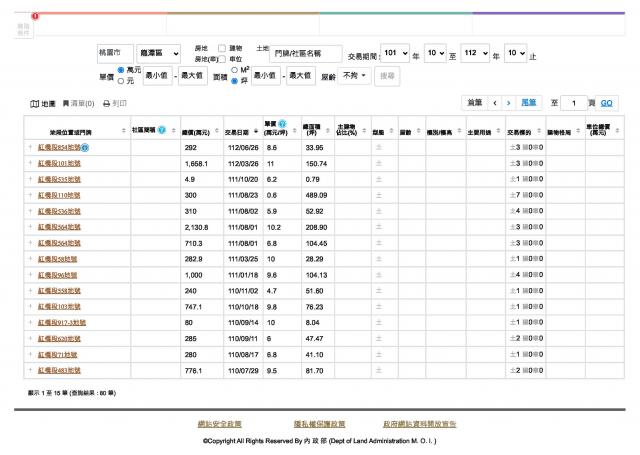Click the badge icon next to 紅梅段854地號

(x=86, y=147)
